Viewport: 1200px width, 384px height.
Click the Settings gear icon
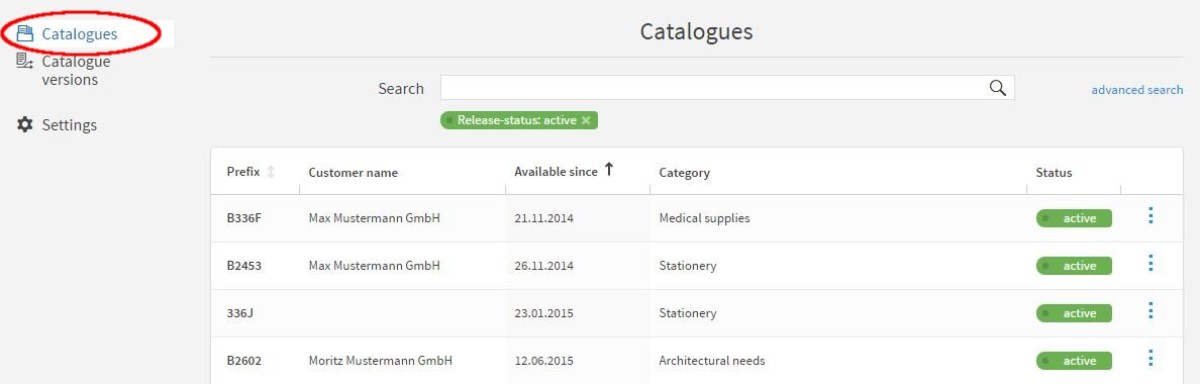pos(25,125)
